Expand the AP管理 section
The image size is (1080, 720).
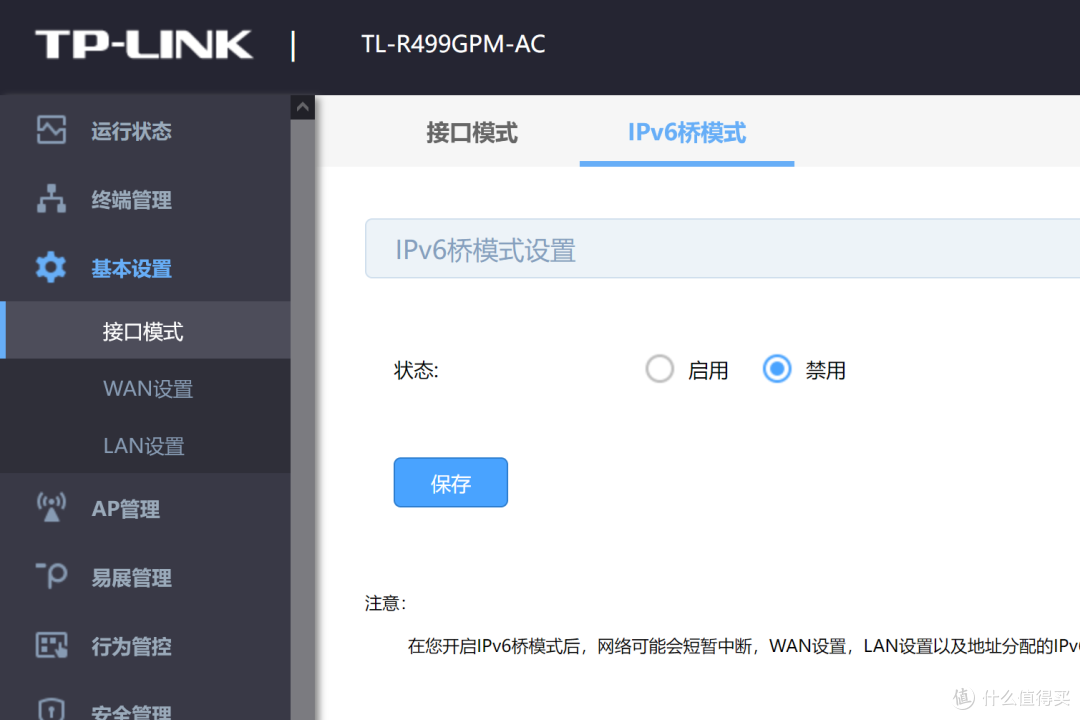(x=125, y=508)
